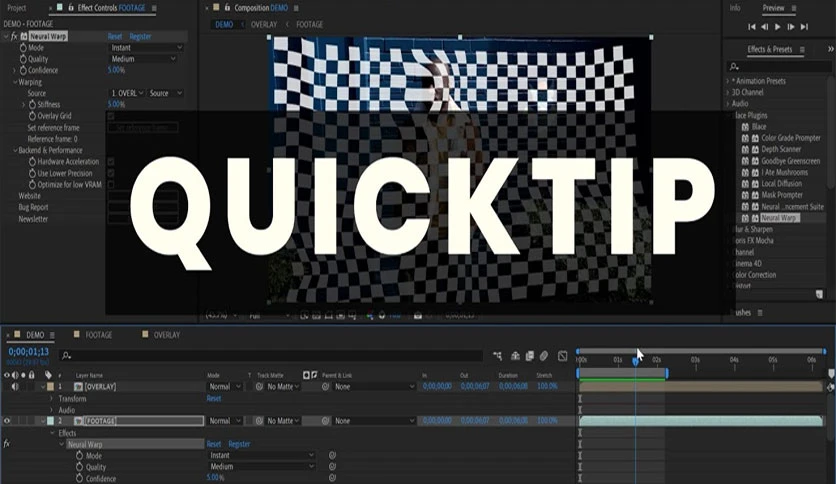Image resolution: width=836 pixels, height=484 pixels.
Task: Step back one frame in Preview
Action: coord(765,27)
